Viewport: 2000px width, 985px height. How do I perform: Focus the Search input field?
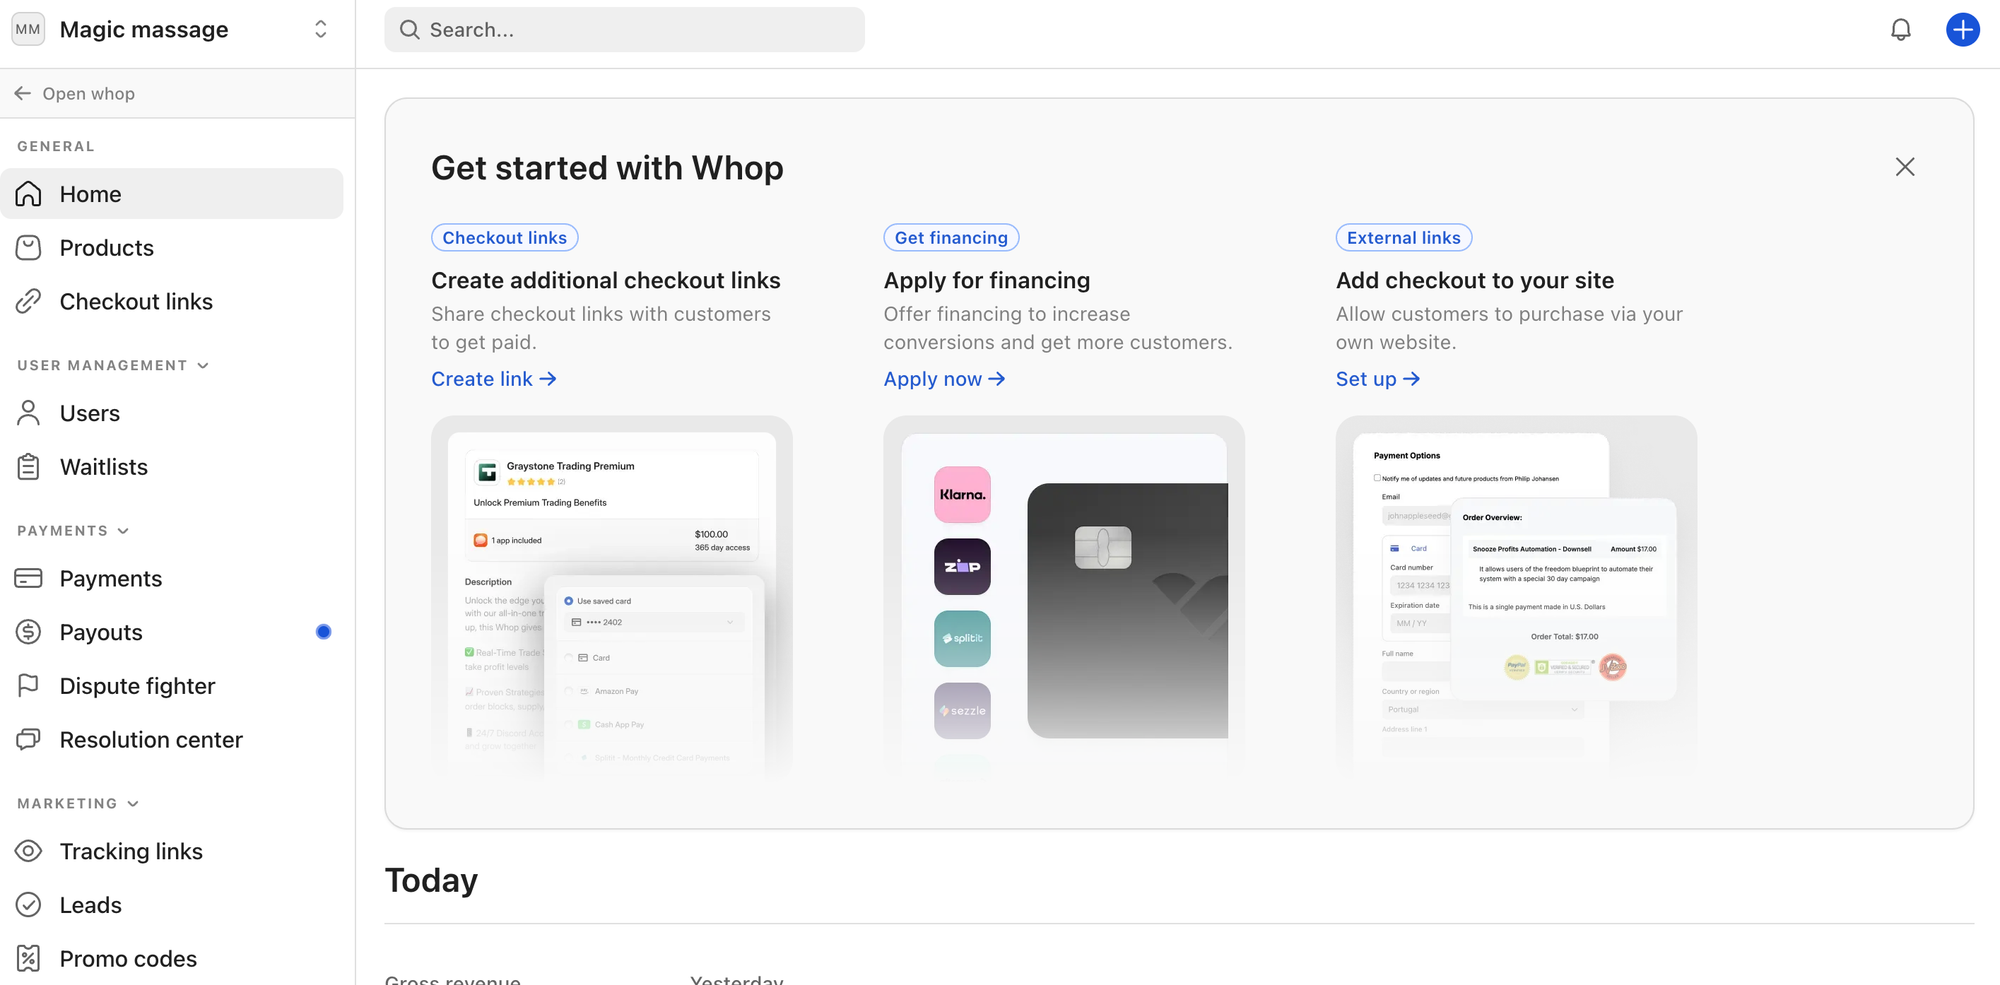[x=624, y=30]
